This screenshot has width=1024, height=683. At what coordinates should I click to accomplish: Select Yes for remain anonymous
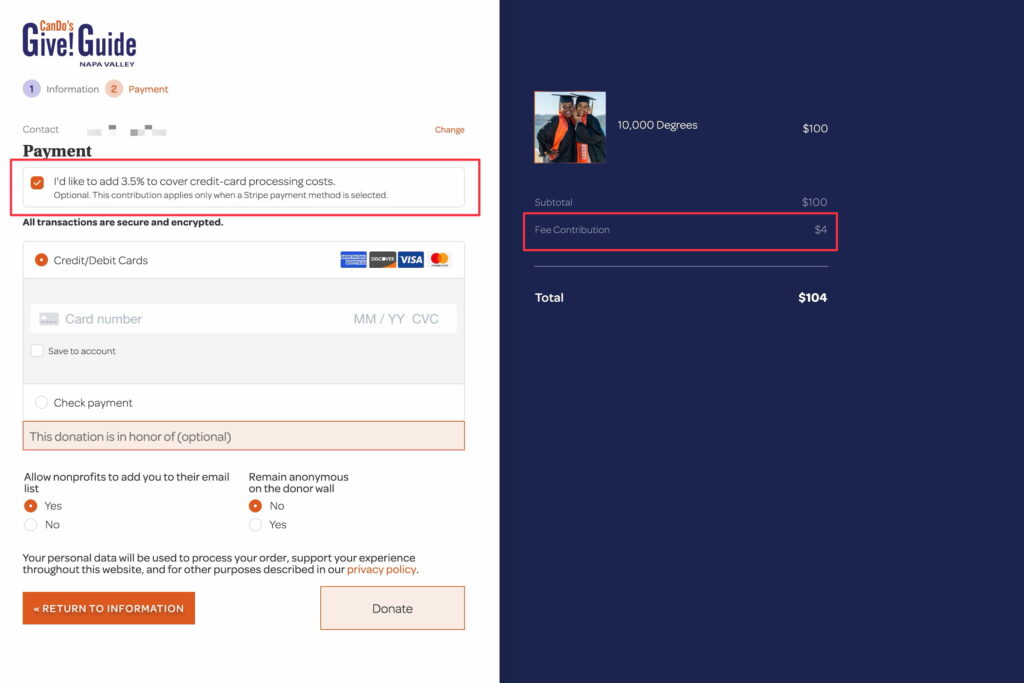pos(255,525)
